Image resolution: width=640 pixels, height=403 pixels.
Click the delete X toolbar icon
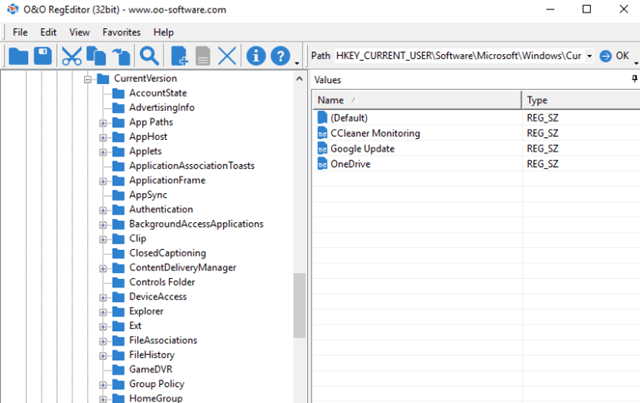[x=227, y=56]
